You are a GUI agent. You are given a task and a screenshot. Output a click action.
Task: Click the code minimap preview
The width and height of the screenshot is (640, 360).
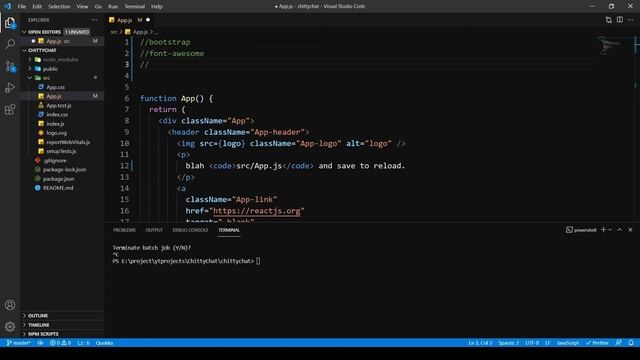[609, 45]
